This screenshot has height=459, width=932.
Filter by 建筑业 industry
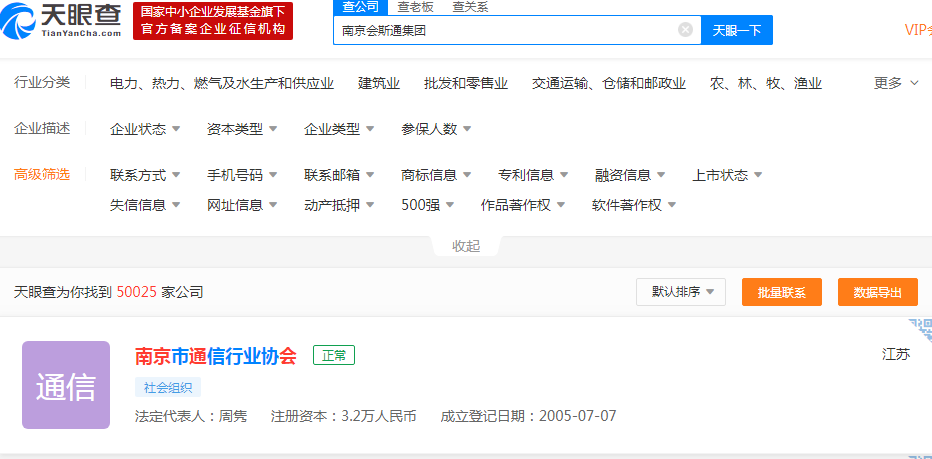click(x=379, y=83)
